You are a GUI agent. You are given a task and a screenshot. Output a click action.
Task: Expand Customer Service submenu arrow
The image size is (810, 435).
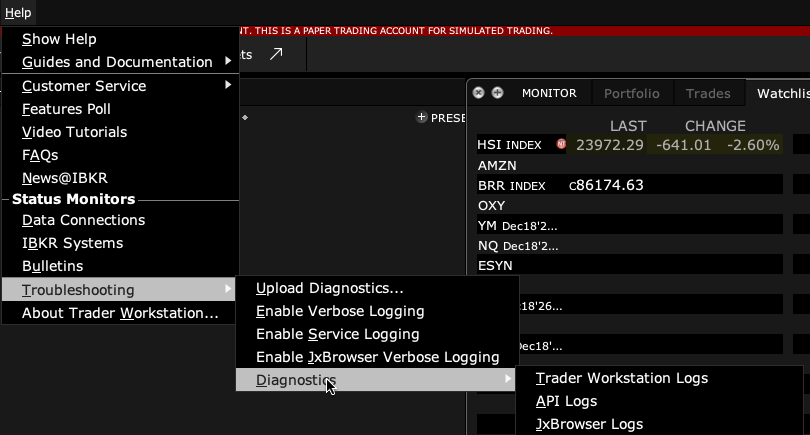pyautogui.click(x=228, y=85)
